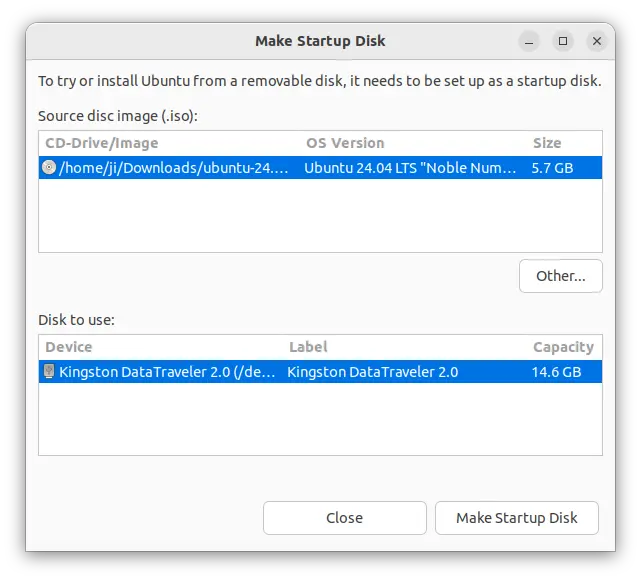641x580 pixels.
Task: Select the ubuntu-24 ISO image path
Action: [x=175, y=168]
